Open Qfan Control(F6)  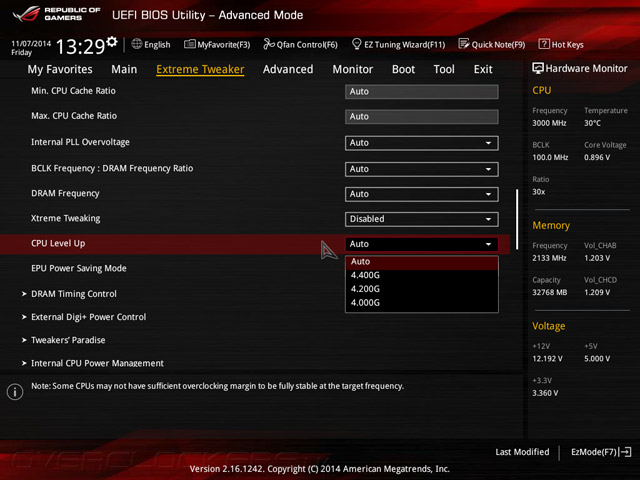(300, 44)
